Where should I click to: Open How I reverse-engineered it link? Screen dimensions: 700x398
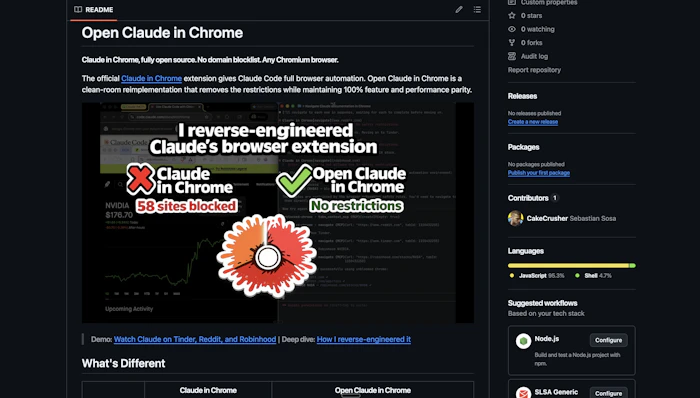363,340
